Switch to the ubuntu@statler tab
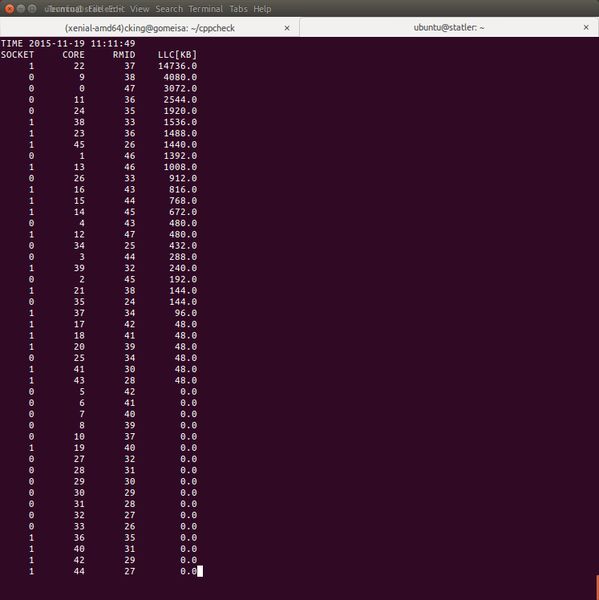This screenshot has width=599, height=600. pos(449,28)
